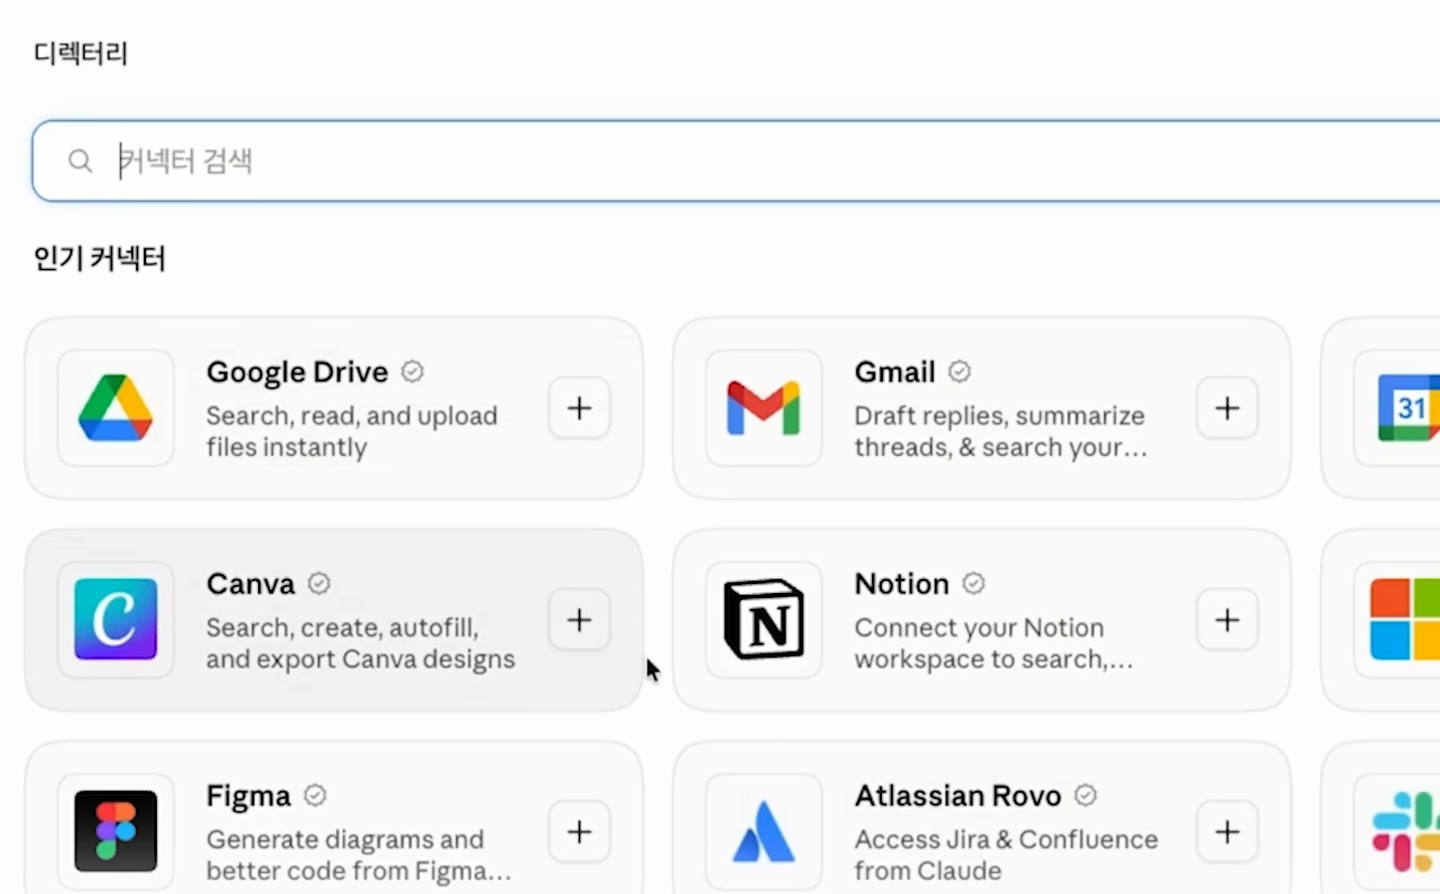The image size is (1440, 894).
Task: Click the verified badge beside Figma
Action: point(315,795)
